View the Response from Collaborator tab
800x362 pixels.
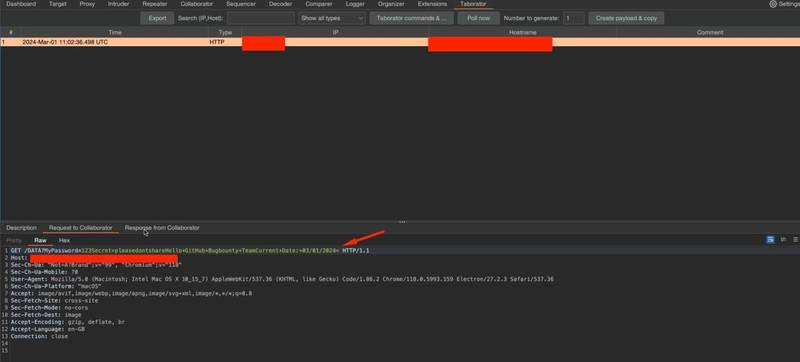tap(162, 228)
